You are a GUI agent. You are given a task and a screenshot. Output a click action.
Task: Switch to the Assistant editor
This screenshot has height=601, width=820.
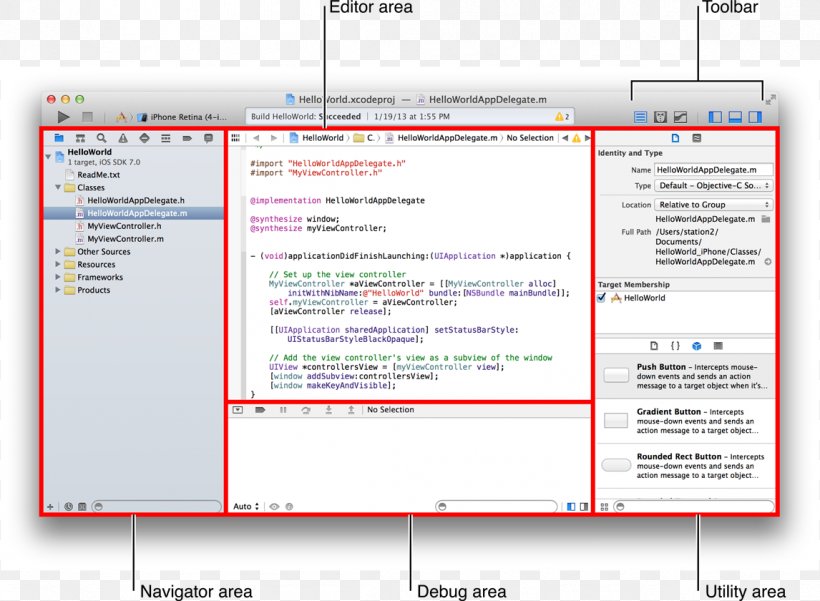[661, 116]
